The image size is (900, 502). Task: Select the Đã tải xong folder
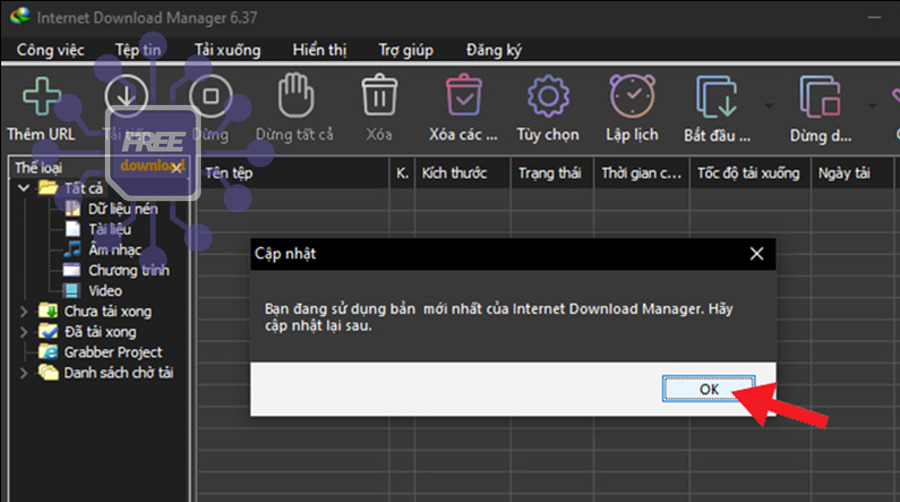88,332
